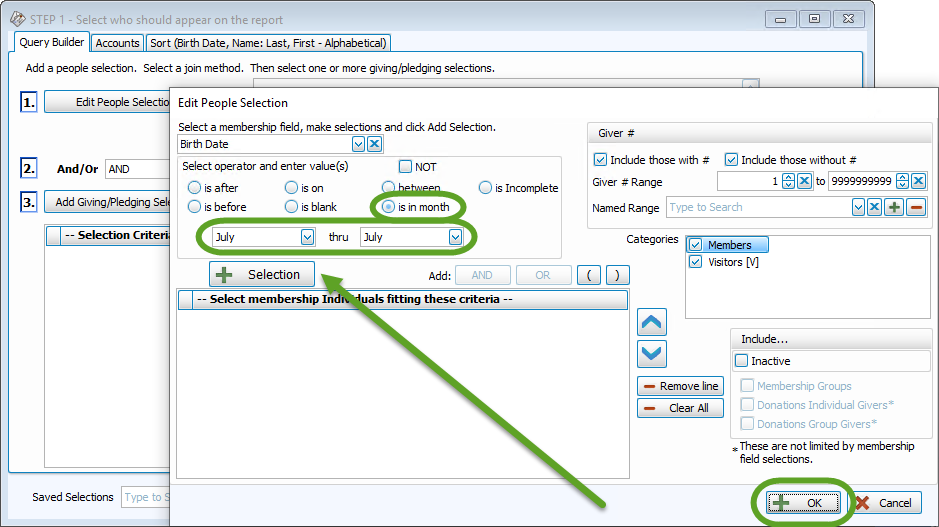Image resolution: width=939 pixels, height=527 pixels.
Task: Open the thru month dropdown
Action: tap(455, 237)
